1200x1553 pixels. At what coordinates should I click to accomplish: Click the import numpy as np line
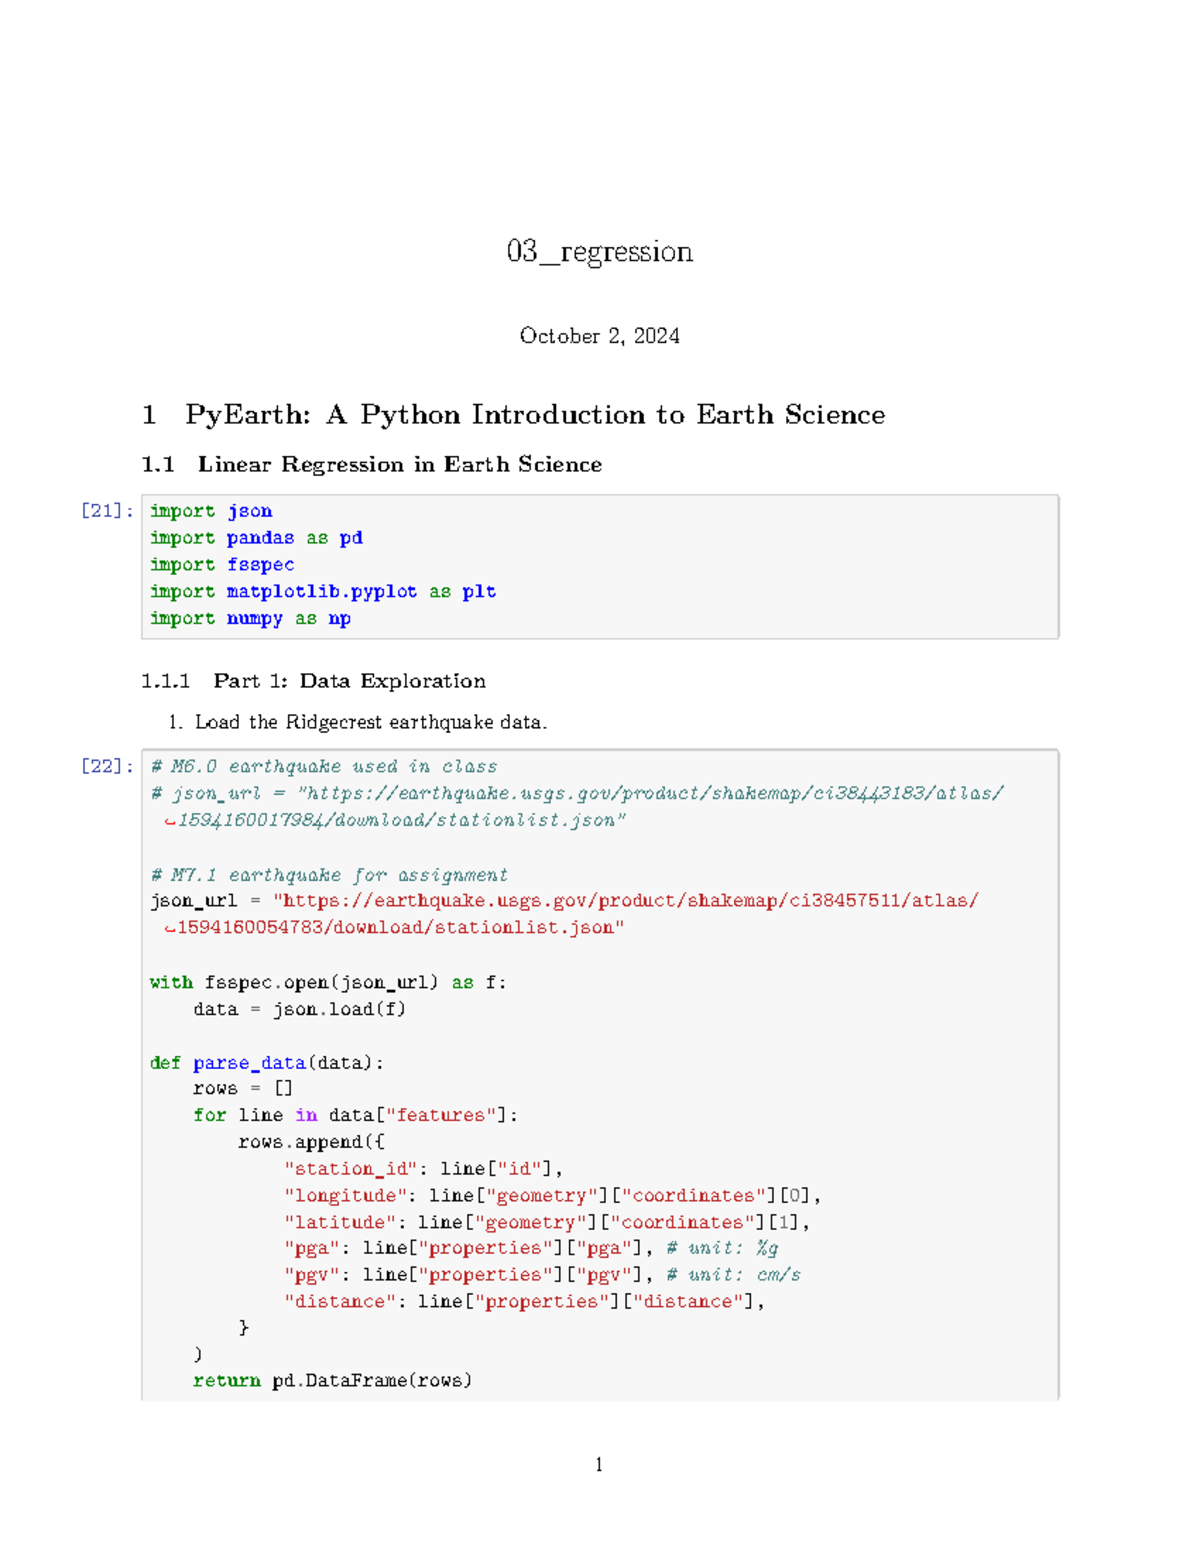coord(250,619)
